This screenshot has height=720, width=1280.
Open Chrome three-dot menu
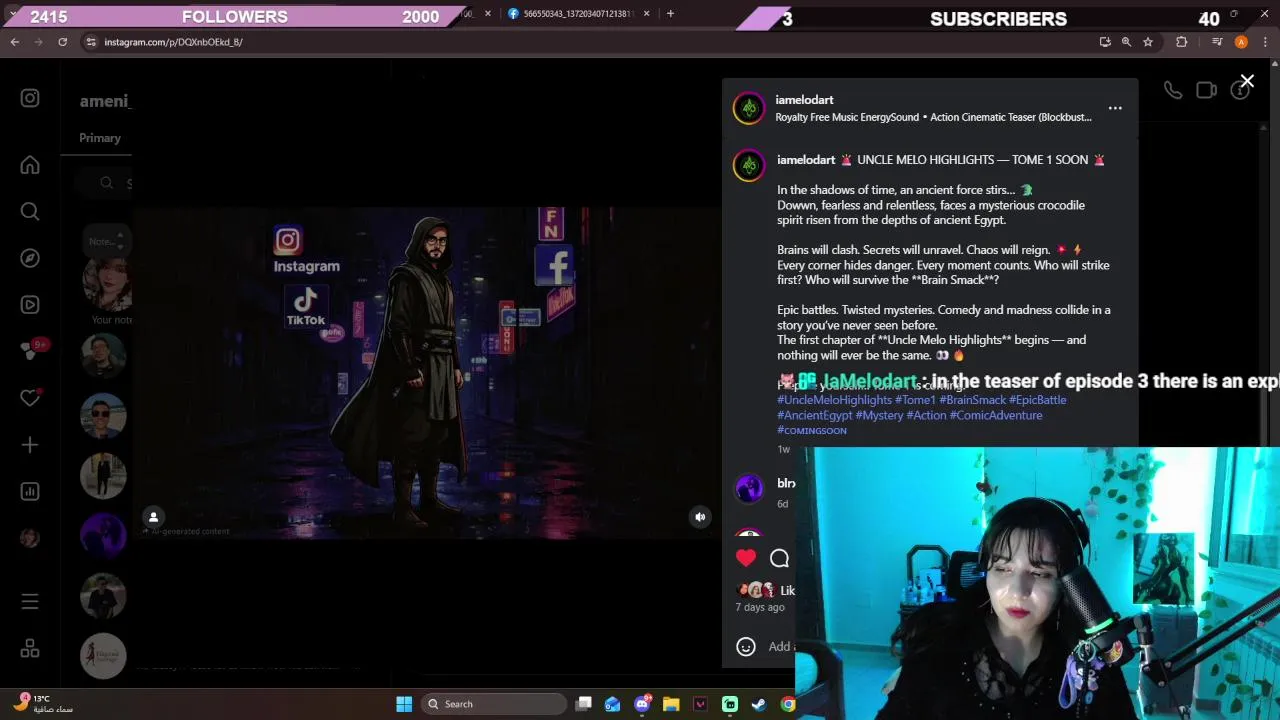click(x=1265, y=42)
